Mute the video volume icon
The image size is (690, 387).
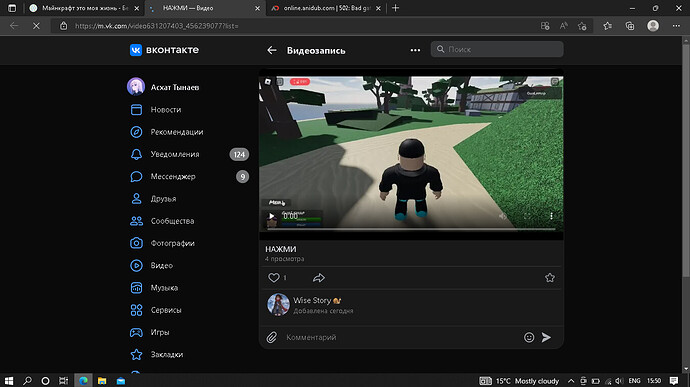click(x=503, y=216)
